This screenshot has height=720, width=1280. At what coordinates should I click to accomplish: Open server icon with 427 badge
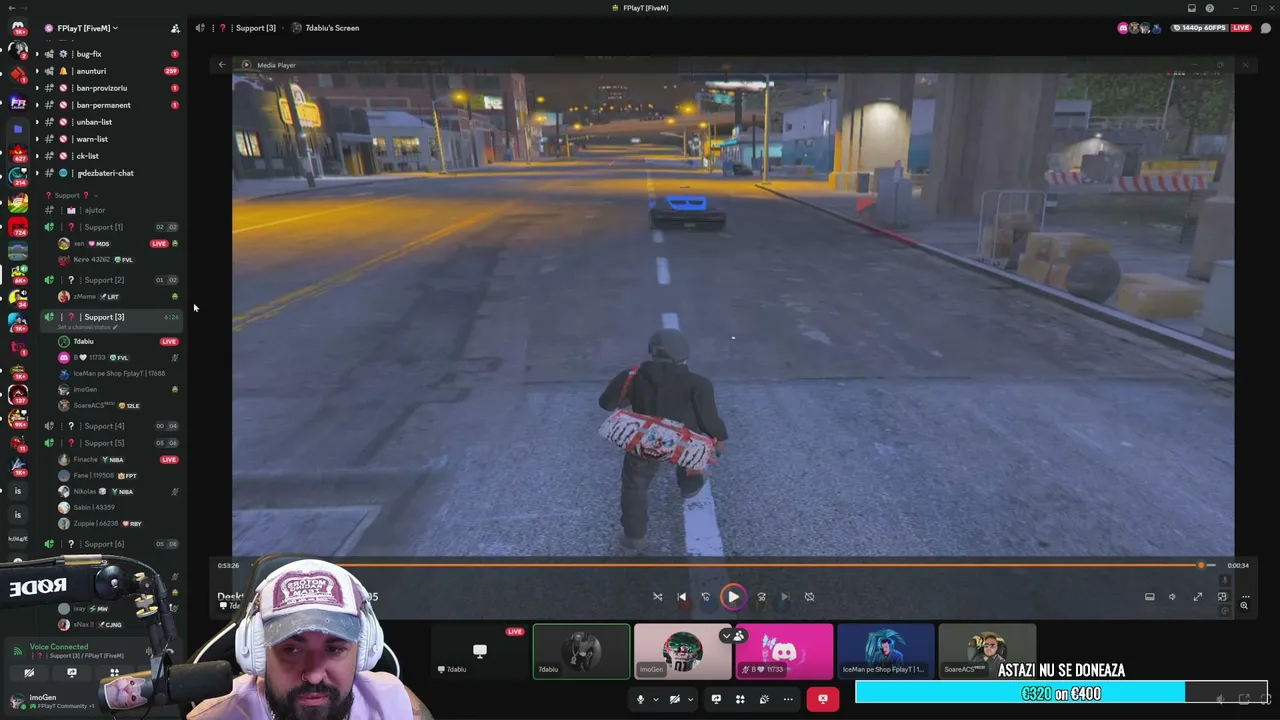pyautogui.click(x=17, y=153)
